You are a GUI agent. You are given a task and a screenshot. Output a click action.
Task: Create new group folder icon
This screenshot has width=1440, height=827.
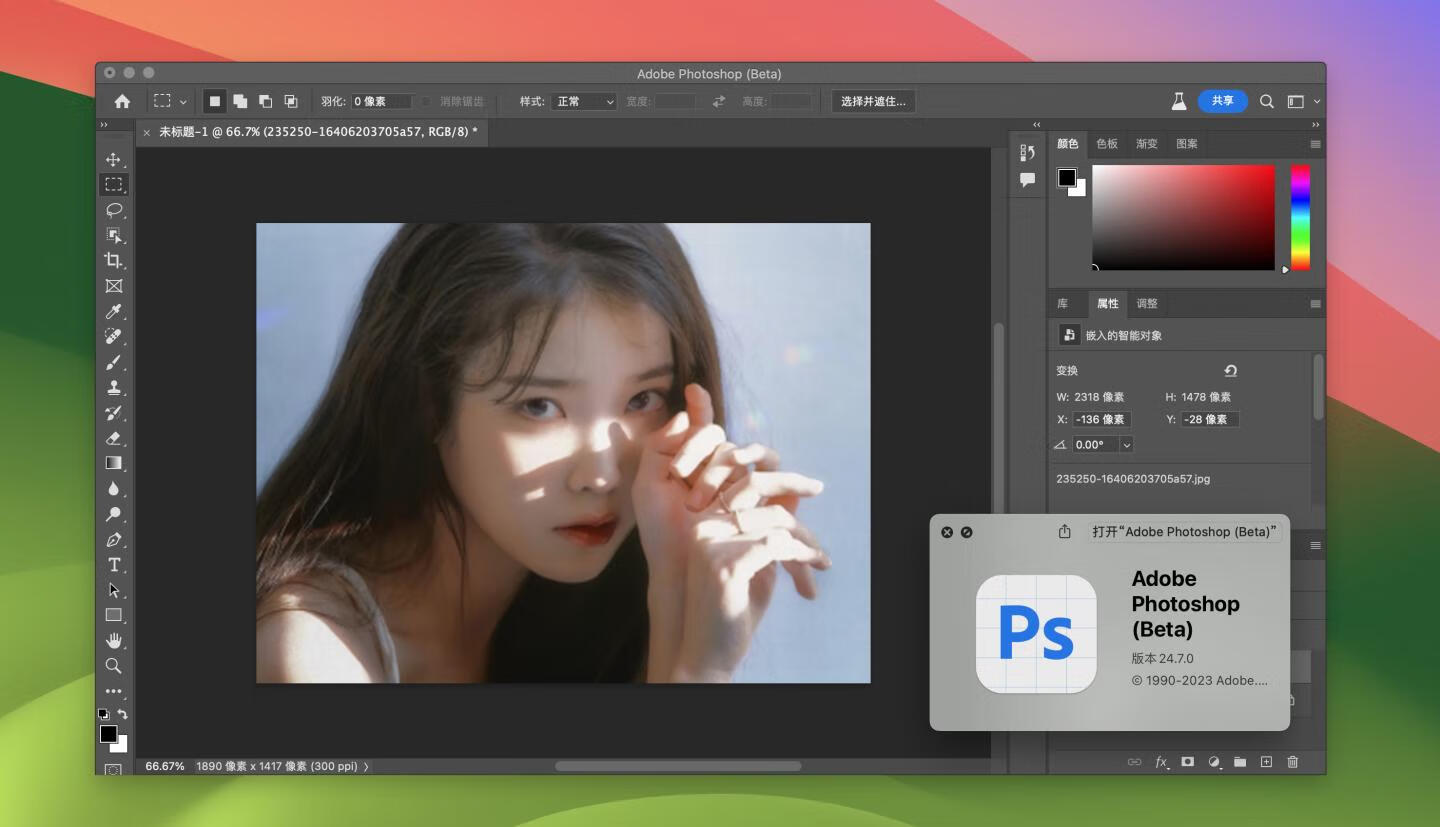[x=1240, y=762]
